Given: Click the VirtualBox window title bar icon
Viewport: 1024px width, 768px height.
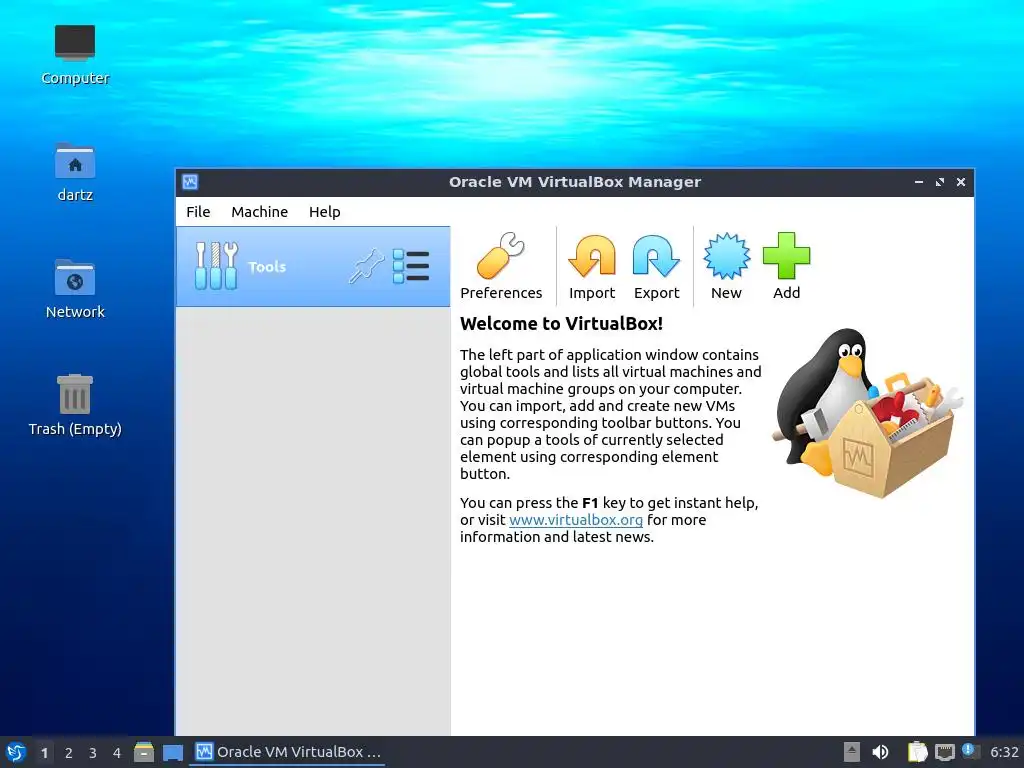Looking at the screenshot, I should point(190,182).
